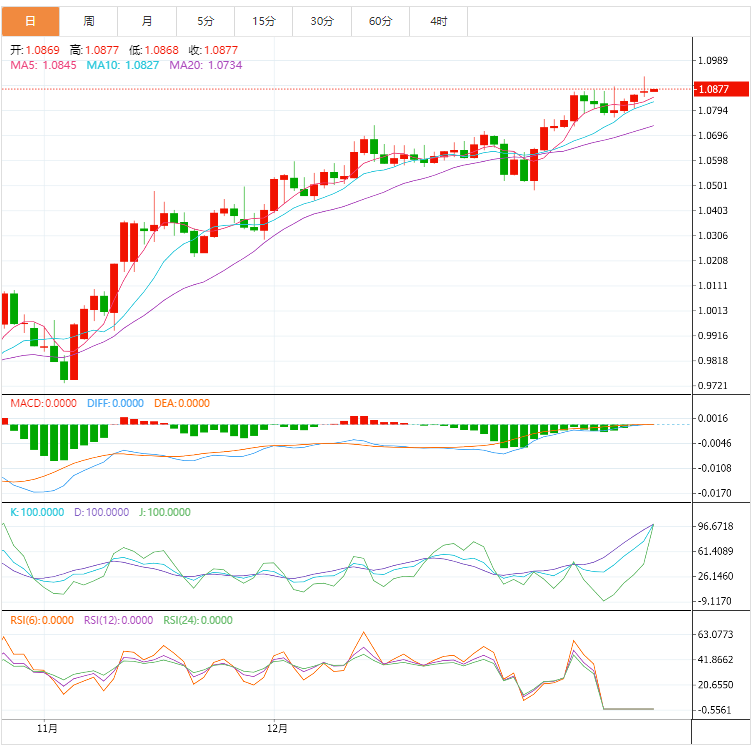Click the DIFF:0.0000 label
The image size is (754, 752).
115,403
